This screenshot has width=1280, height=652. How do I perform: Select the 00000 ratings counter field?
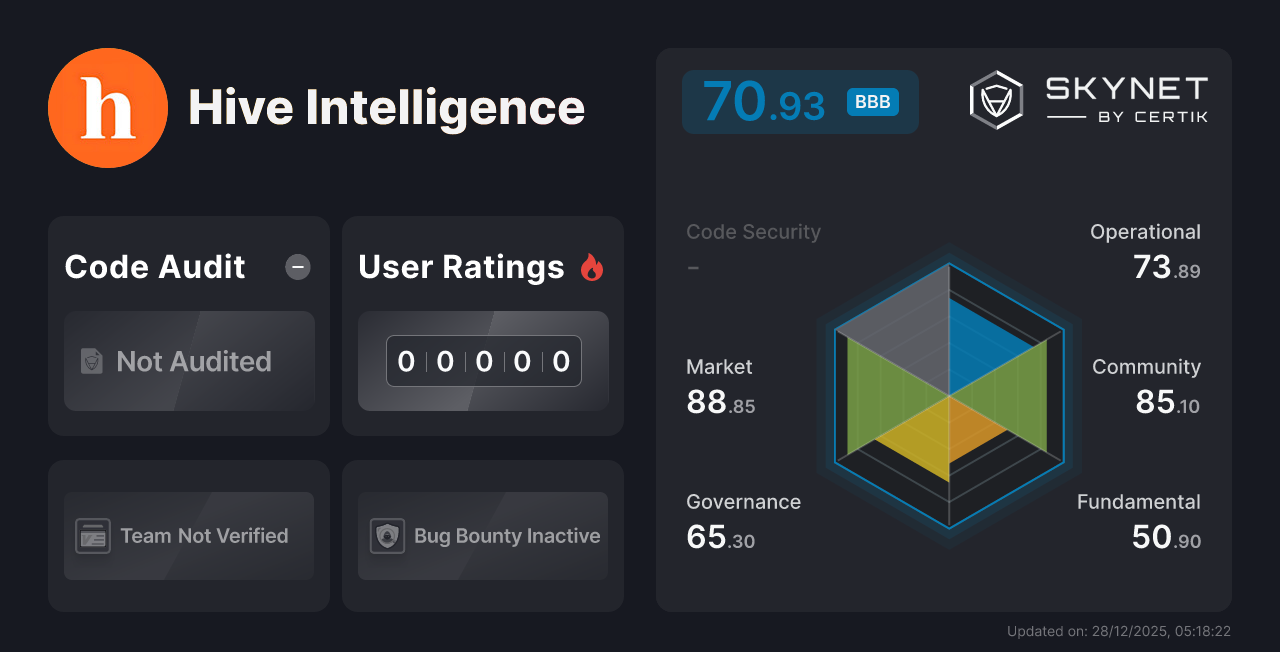pos(483,361)
